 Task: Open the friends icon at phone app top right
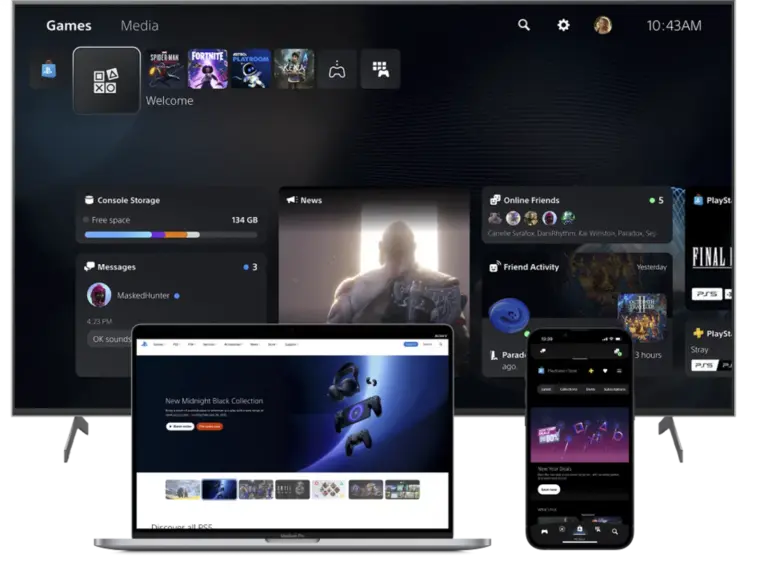pyautogui.click(x=618, y=352)
